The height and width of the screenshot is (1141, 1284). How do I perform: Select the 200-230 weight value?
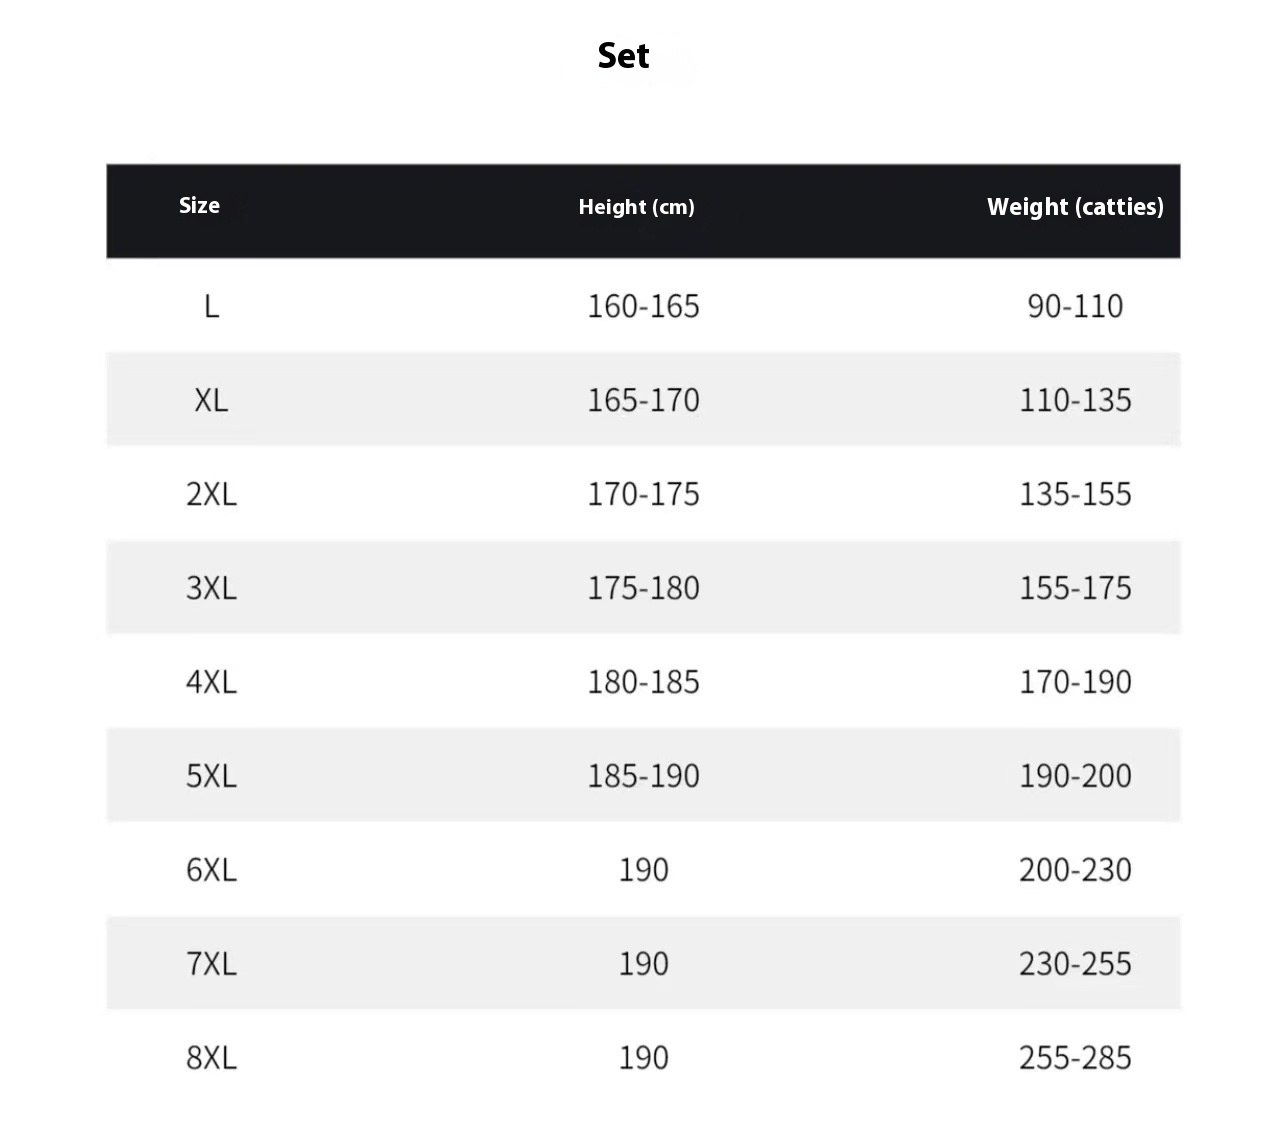(1075, 870)
